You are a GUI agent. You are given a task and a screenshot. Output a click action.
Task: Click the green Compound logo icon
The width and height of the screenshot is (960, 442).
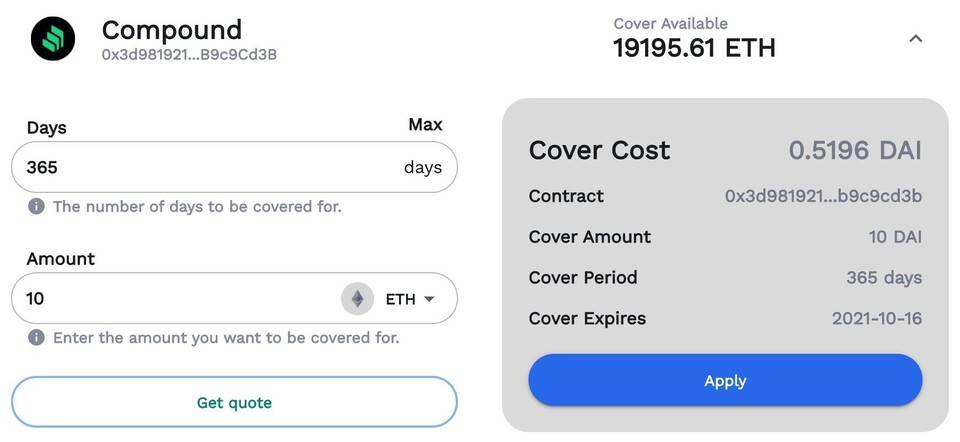click(x=53, y=39)
